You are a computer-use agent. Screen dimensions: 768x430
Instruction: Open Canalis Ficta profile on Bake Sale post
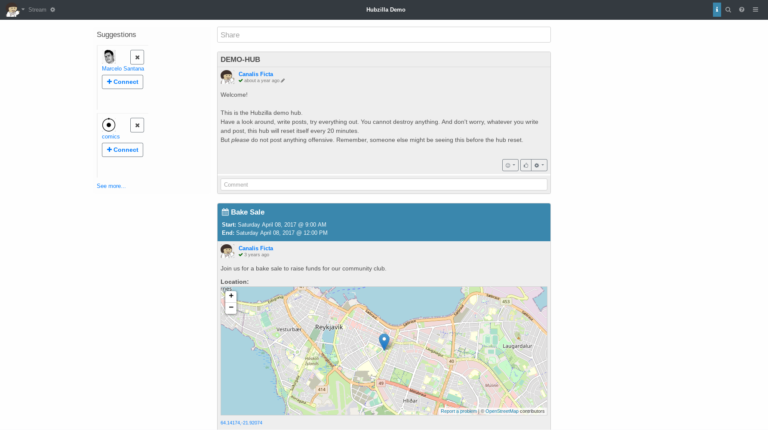(255, 248)
